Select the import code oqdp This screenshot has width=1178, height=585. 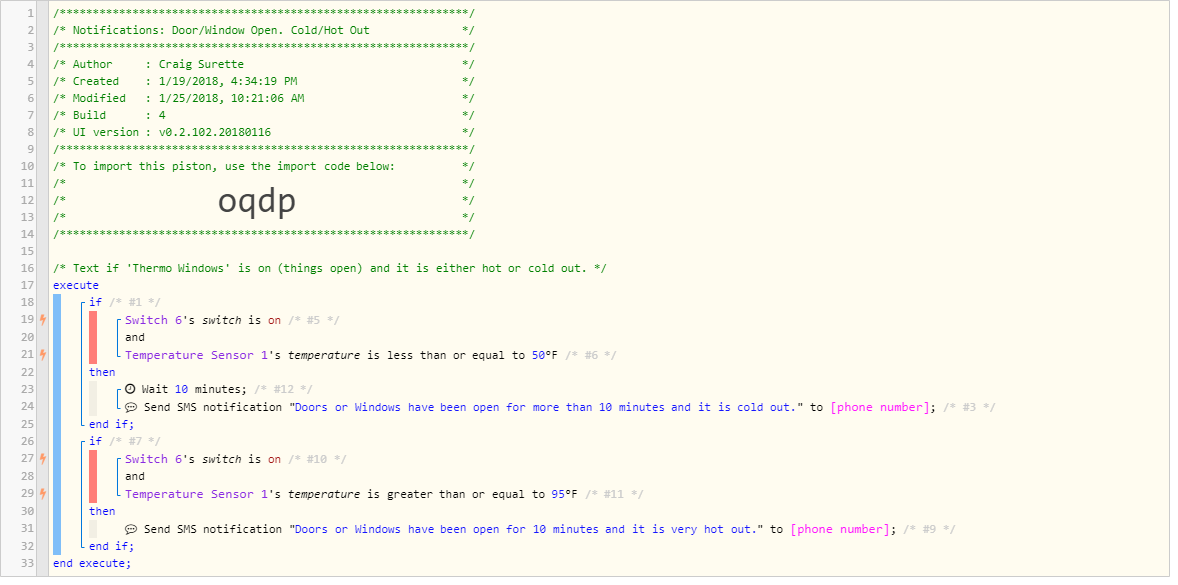pos(257,201)
